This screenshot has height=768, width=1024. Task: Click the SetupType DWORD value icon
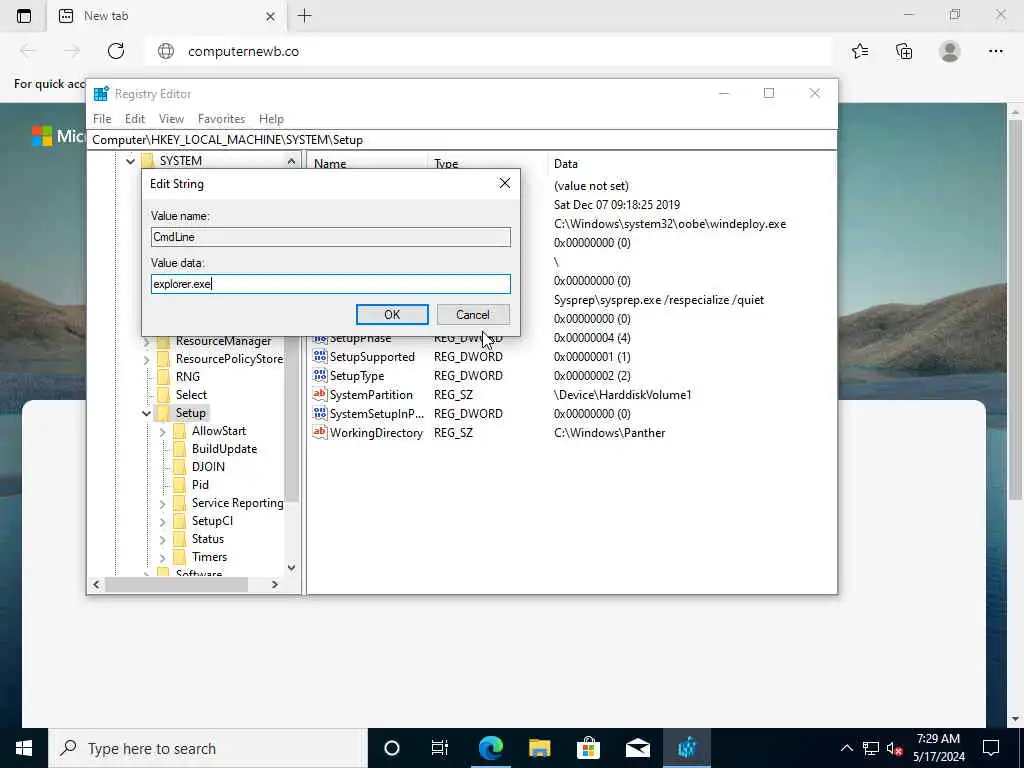point(320,376)
